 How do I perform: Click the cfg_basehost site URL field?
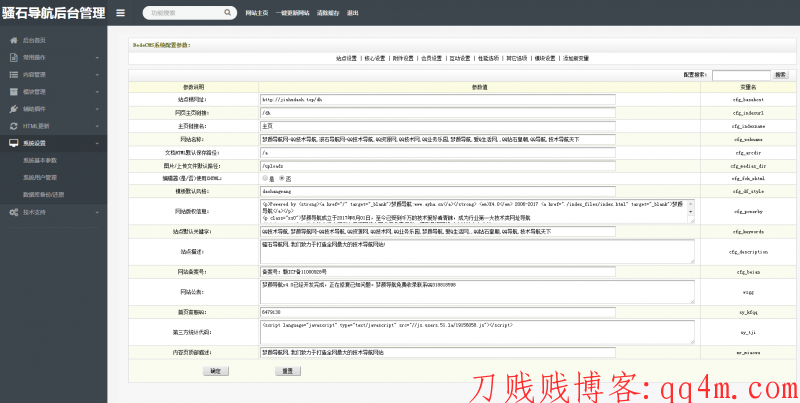(438, 99)
